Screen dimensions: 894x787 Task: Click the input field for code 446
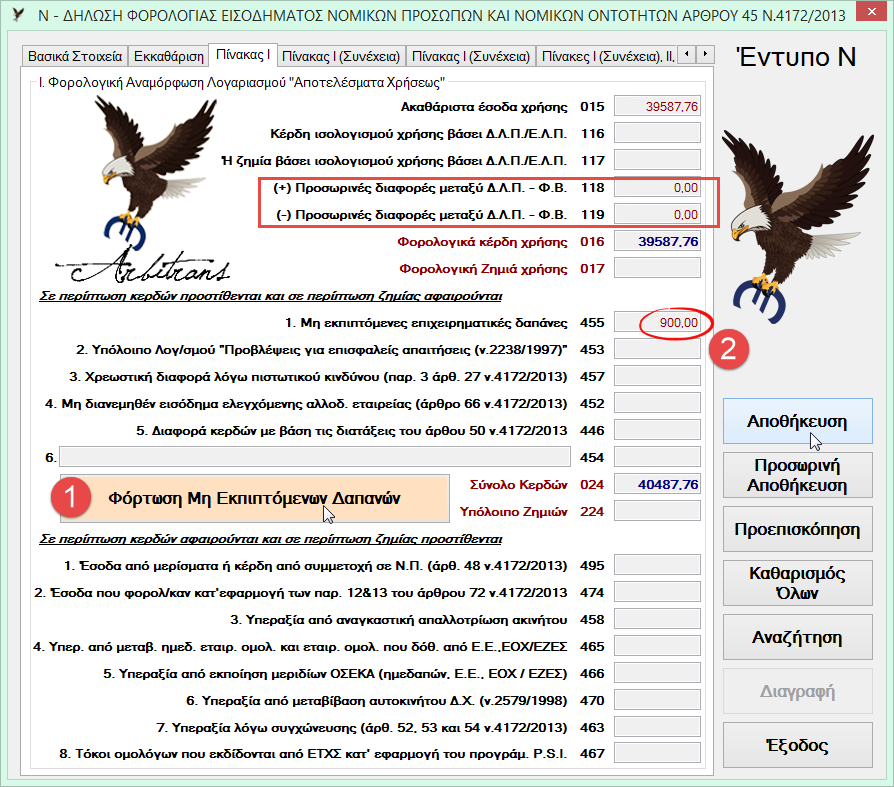coord(657,430)
